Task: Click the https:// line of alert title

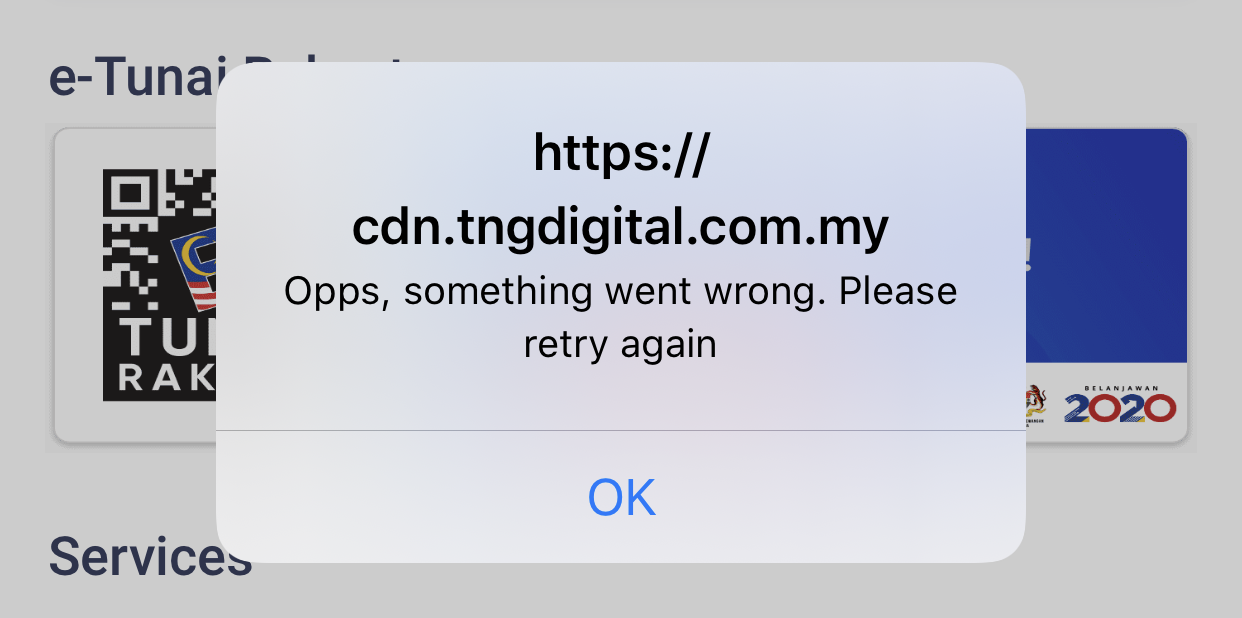Action: (621, 155)
